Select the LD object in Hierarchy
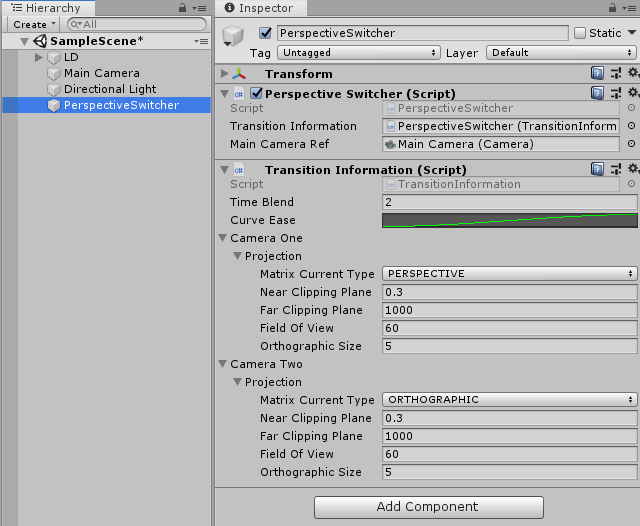Screen dimensions: 640x526 (x=71, y=57)
